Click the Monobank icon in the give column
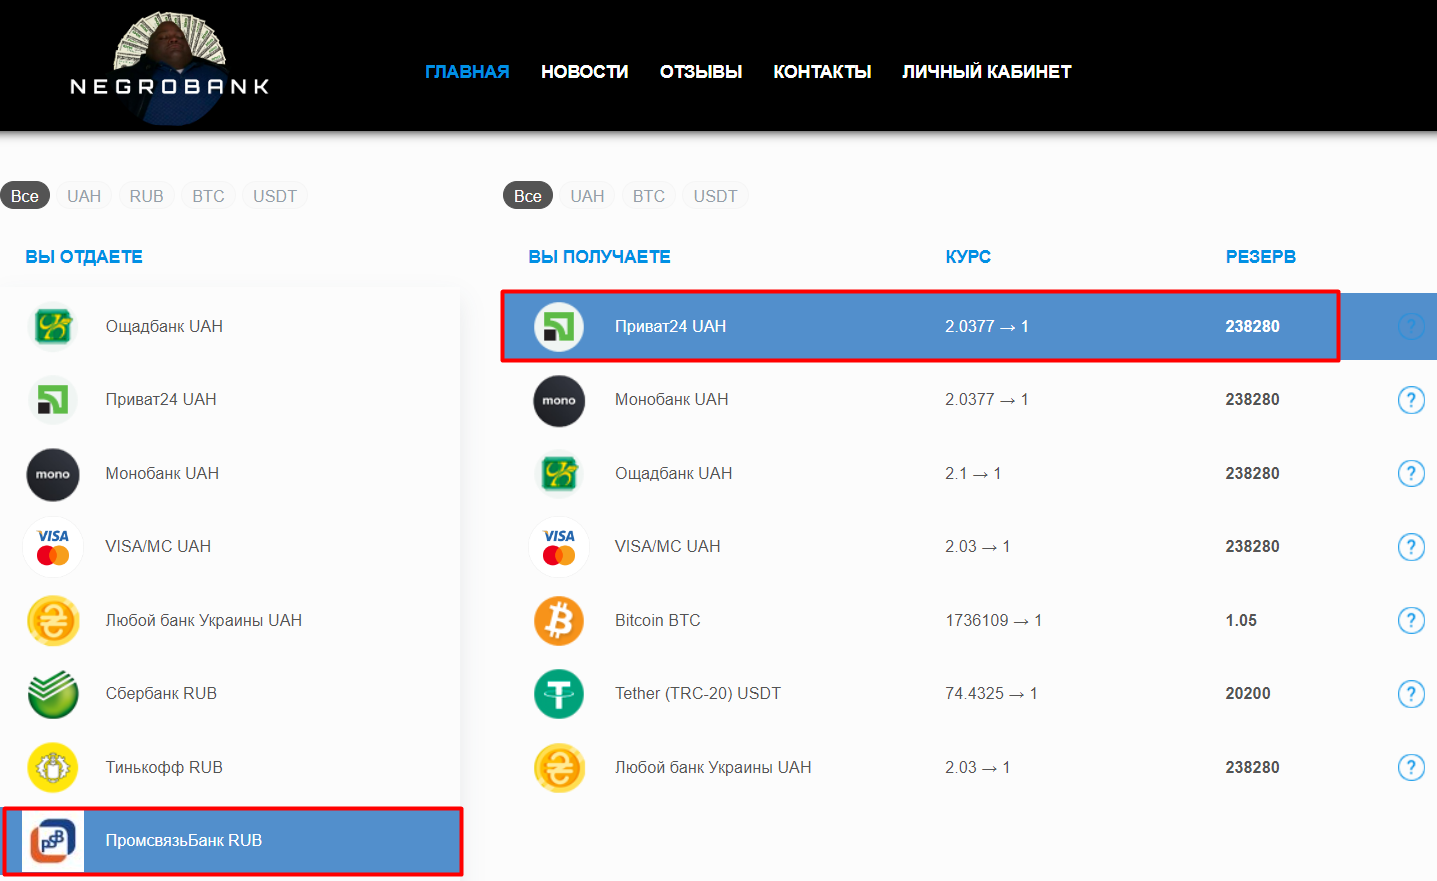This screenshot has height=881, width=1437. point(53,474)
